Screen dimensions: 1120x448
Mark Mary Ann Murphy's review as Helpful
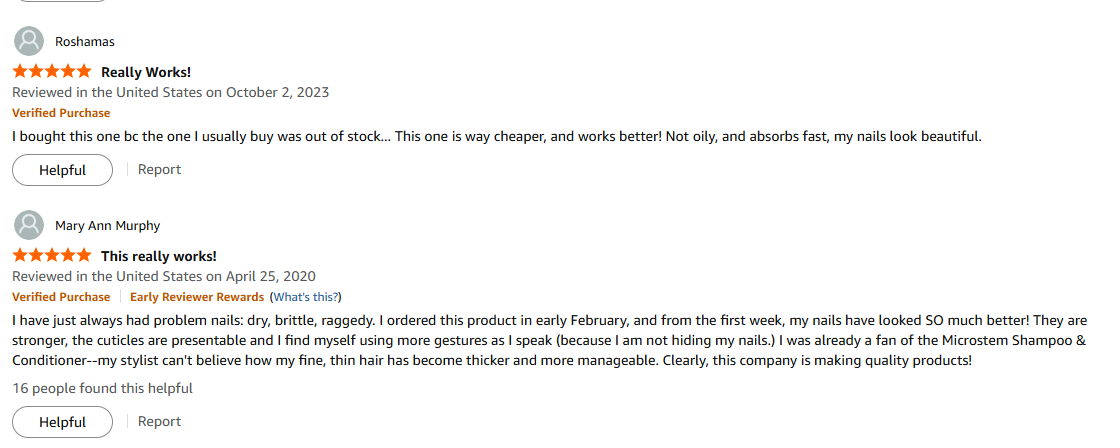click(62, 422)
